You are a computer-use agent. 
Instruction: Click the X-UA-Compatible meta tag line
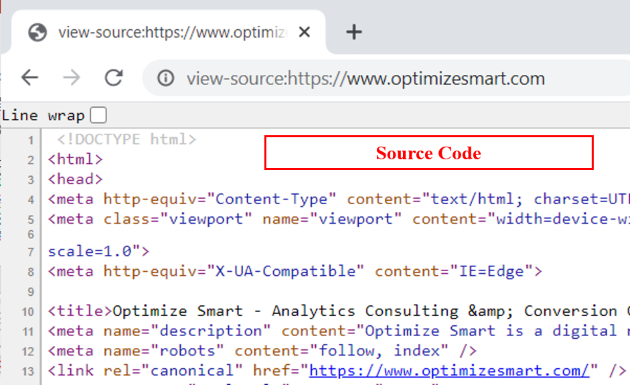[x=295, y=271]
